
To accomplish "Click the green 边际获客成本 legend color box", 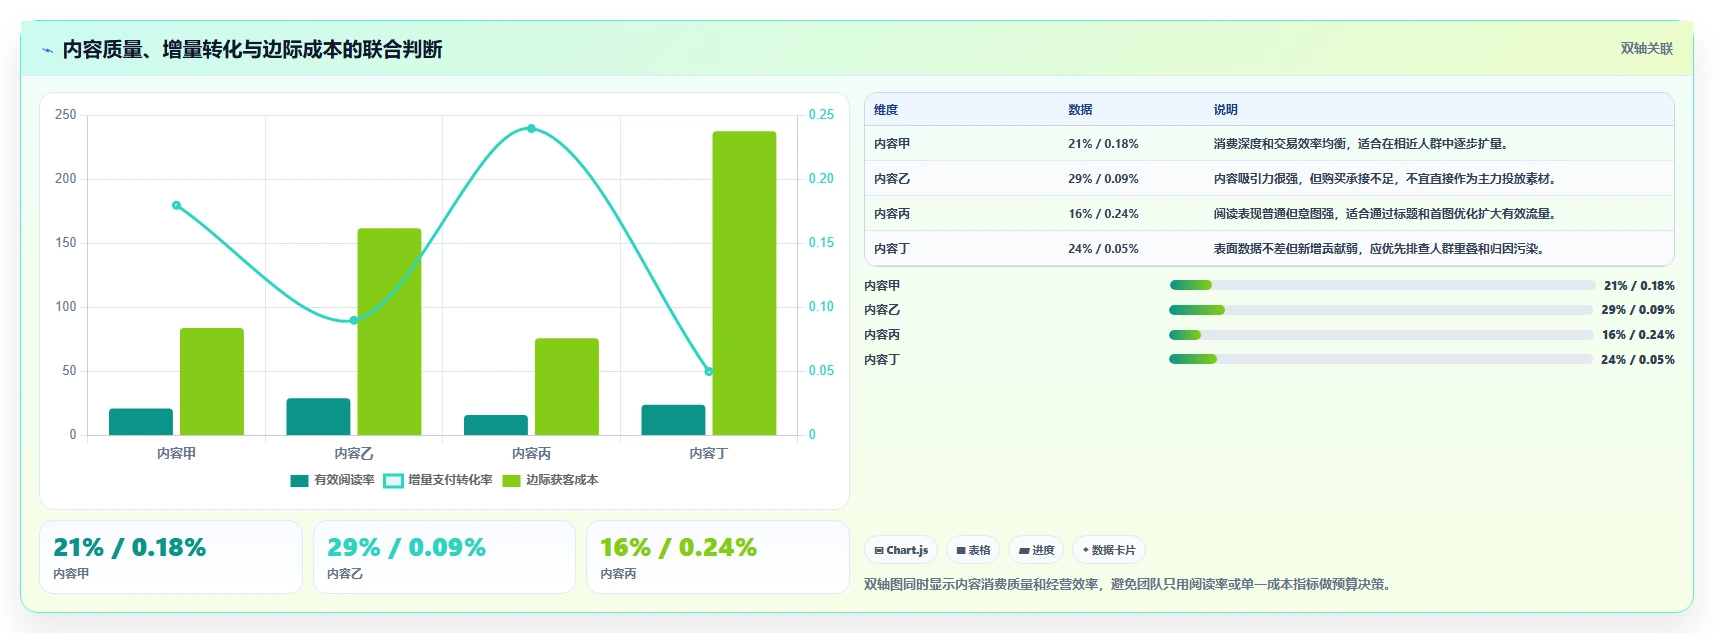I will [511, 481].
